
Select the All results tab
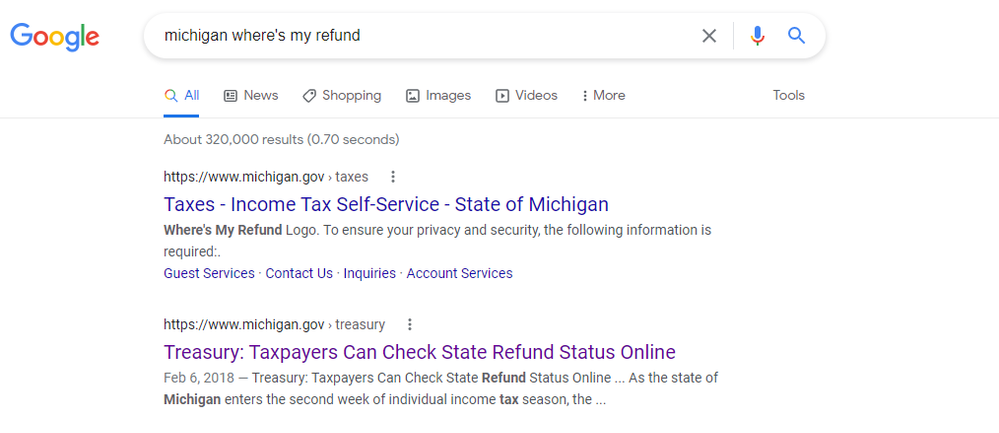[182, 96]
